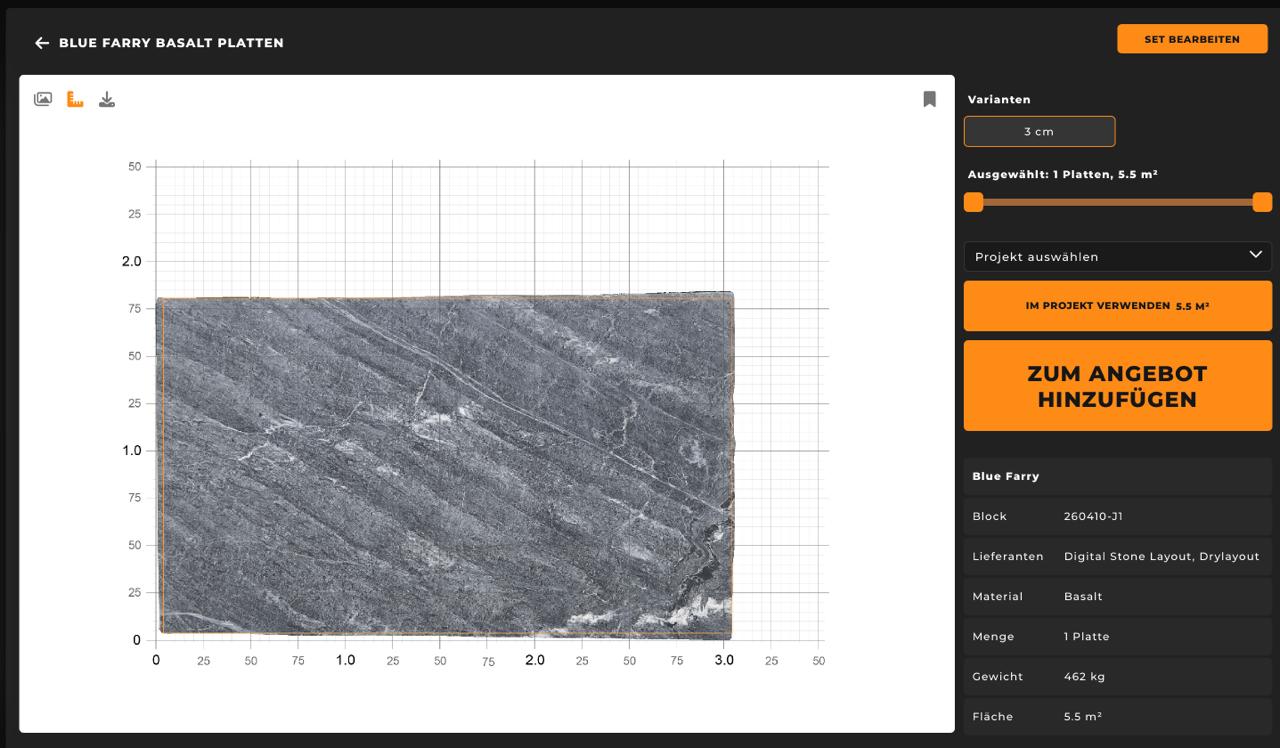Screen dimensions: 1280x748
Task: Open the Projekt auswählen dropdown
Action: pyautogui.click(x=1117, y=256)
